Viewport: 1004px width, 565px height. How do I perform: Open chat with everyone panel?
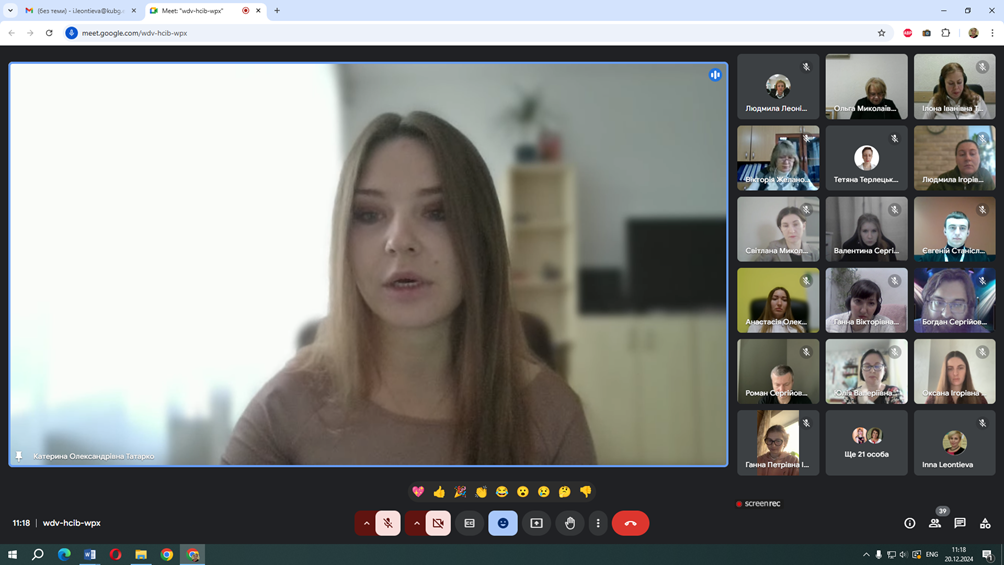[x=960, y=523]
